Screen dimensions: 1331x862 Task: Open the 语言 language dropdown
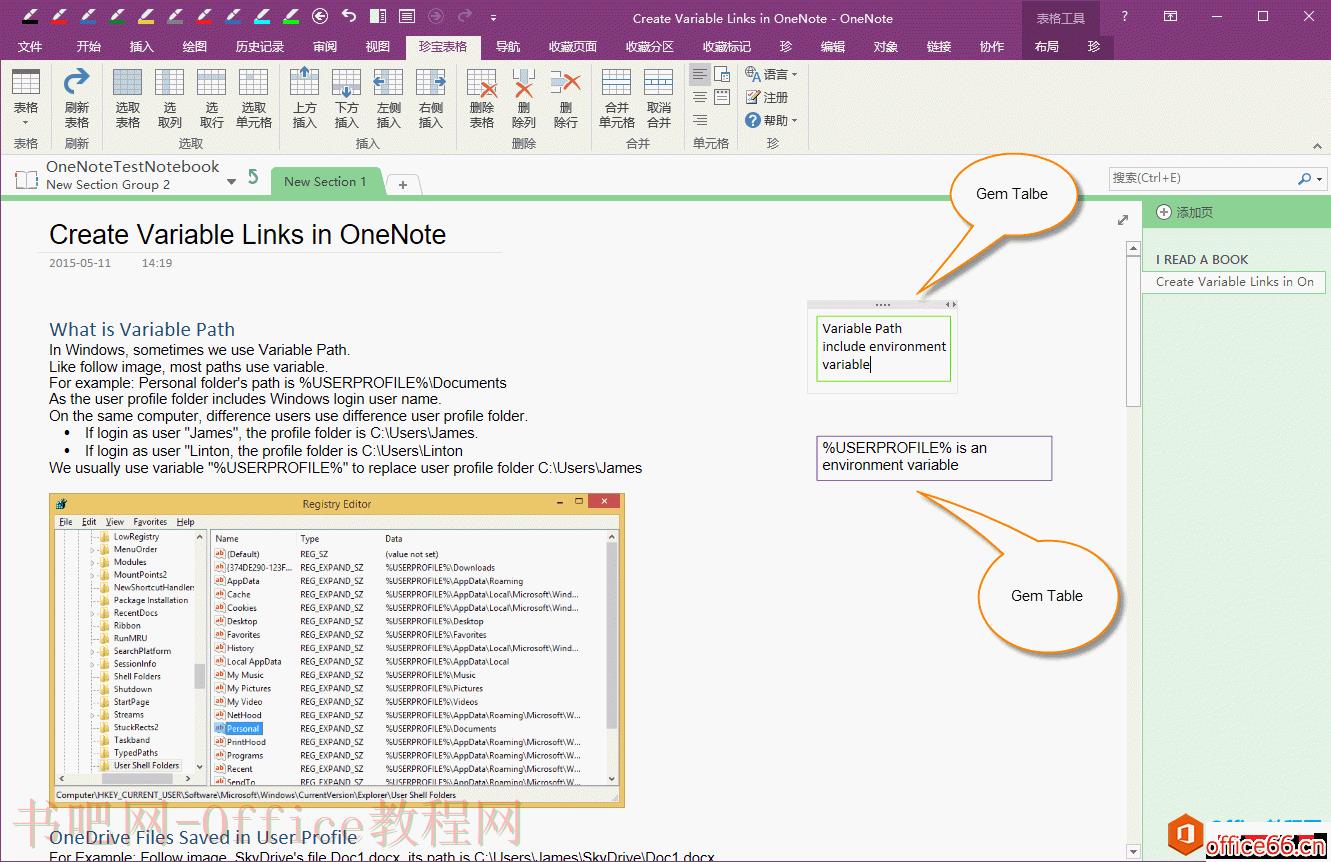pos(771,74)
